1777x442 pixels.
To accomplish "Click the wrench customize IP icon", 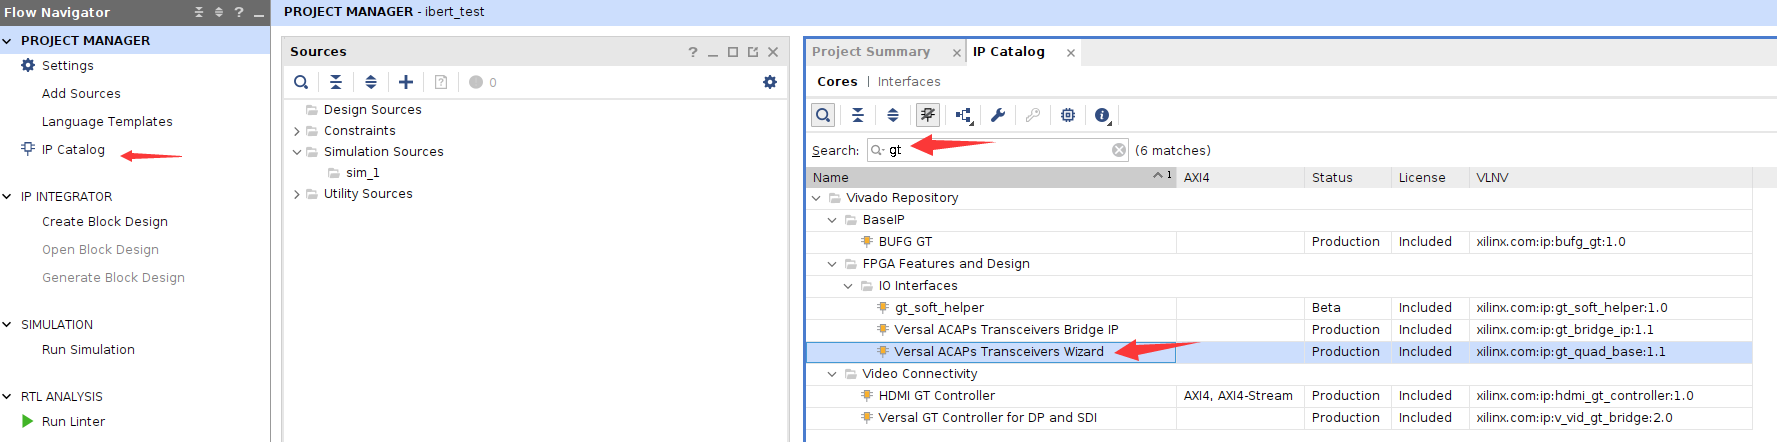I will click(x=998, y=115).
